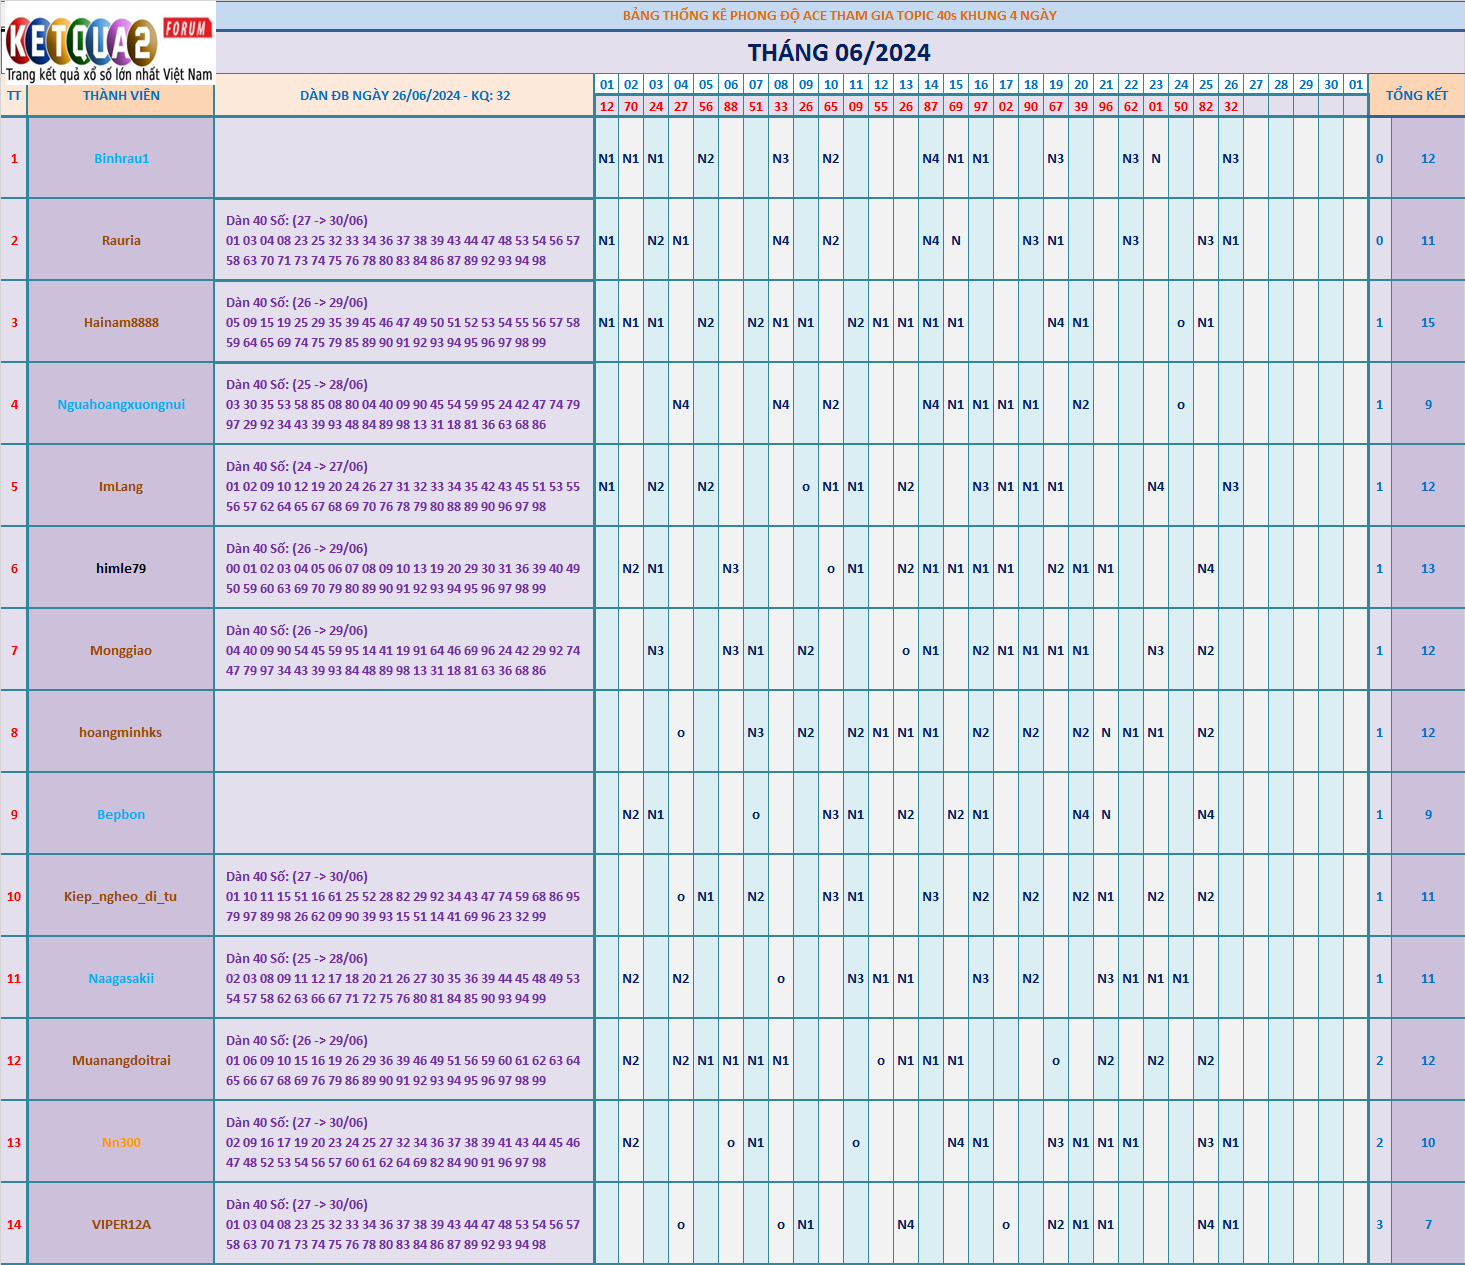
Task: Select the 'DÀN ĐB NGÀY 26/06/2024 - KQ: 32' header
Action: [405, 96]
